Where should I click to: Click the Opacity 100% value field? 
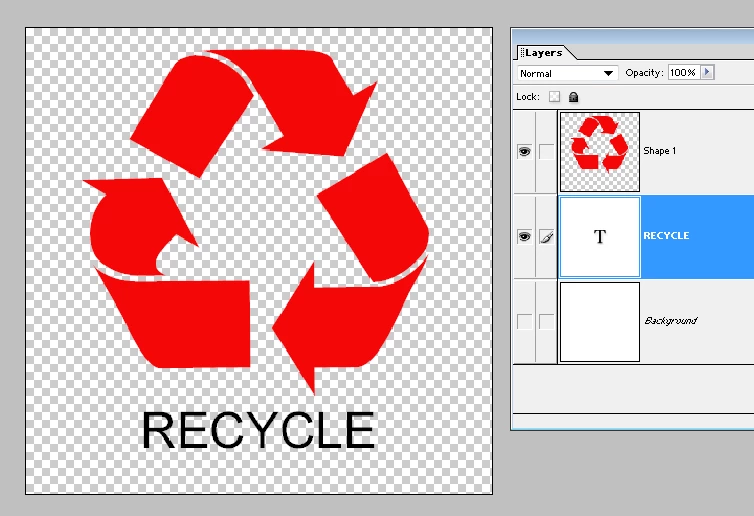(x=684, y=73)
